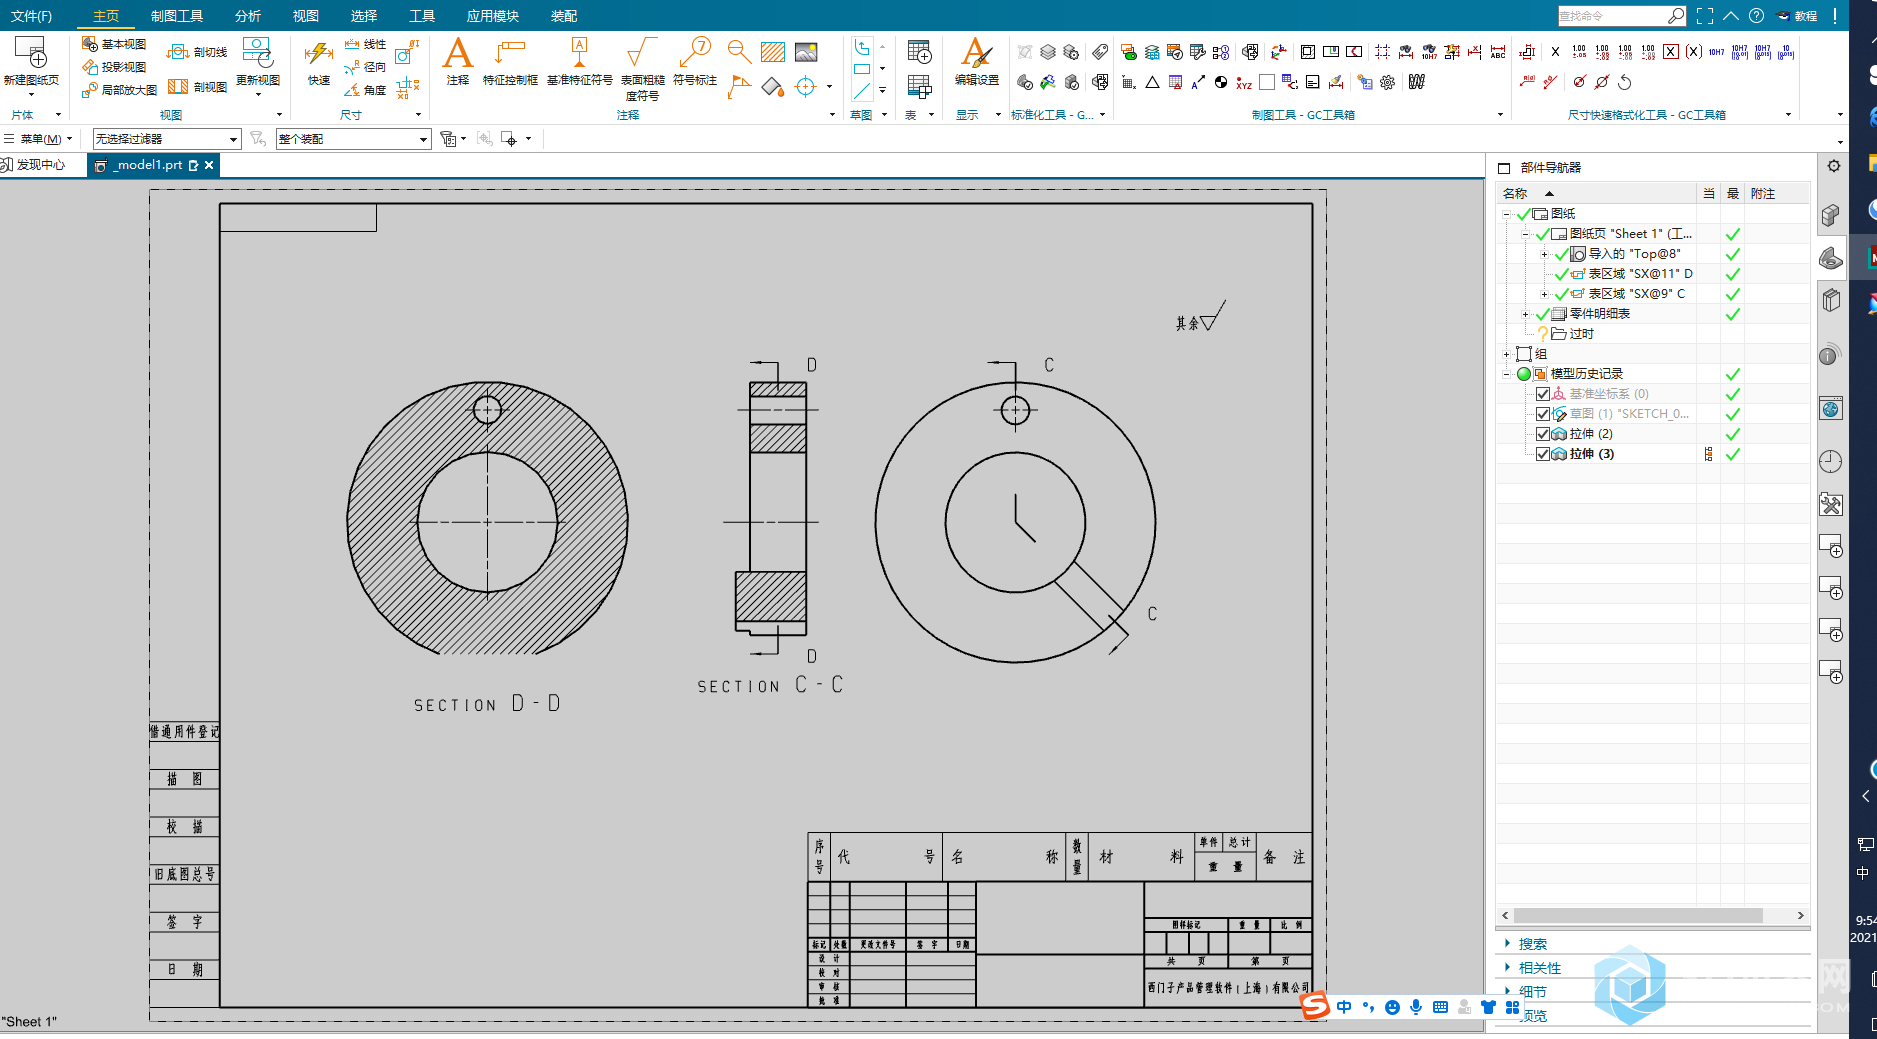
Task: Click the image insert icon in 注释 group
Action: coord(806,52)
